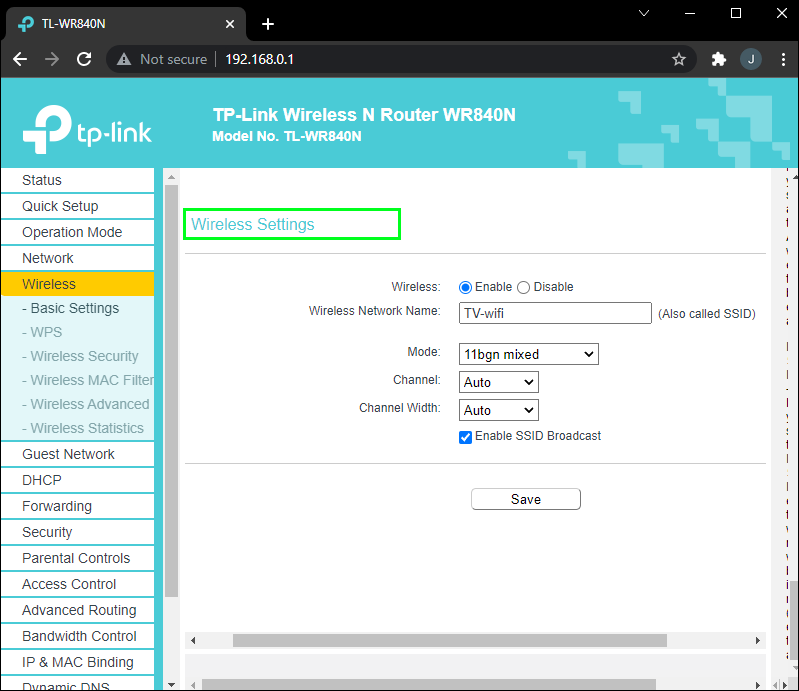
Task: Bookmark this page with the star icon
Action: pyautogui.click(x=679, y=59)
